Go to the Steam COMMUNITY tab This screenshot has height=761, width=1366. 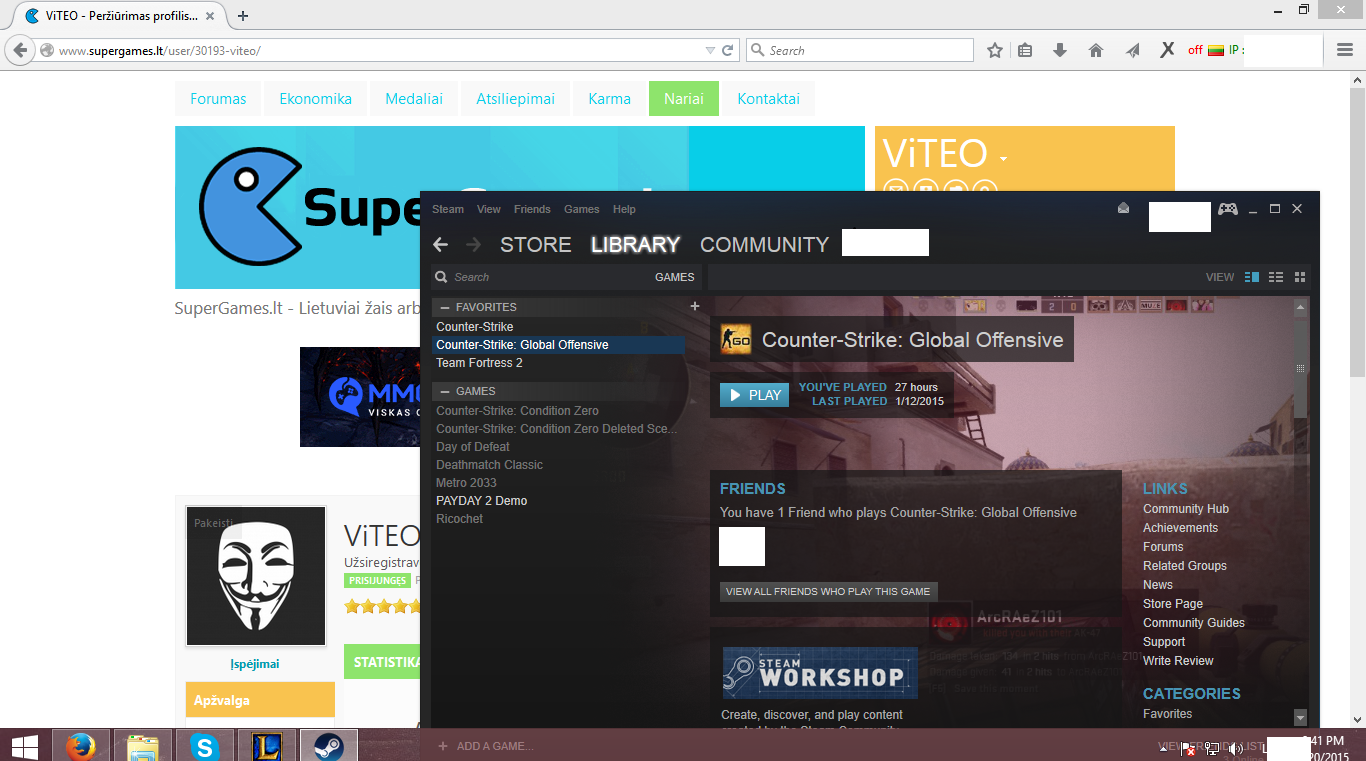click(764, 245)
